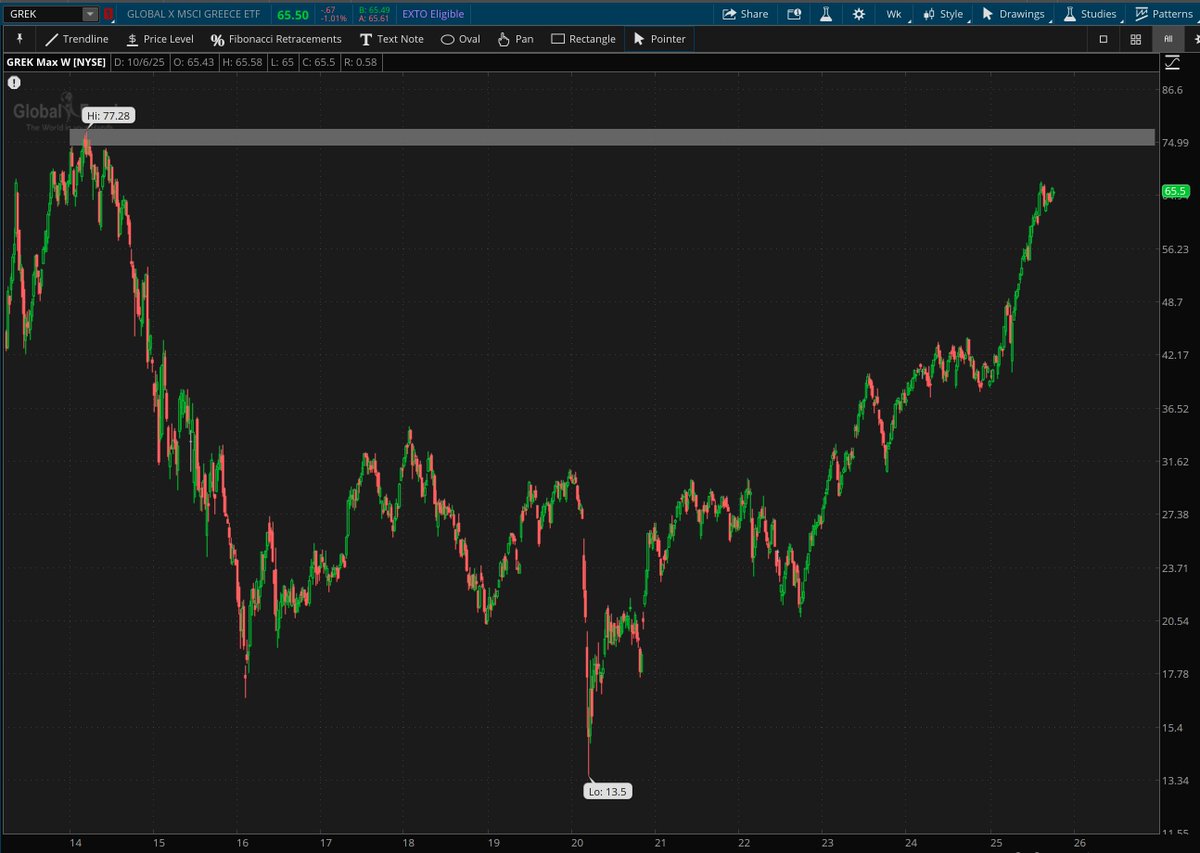Select the Price Level tool
1200x853 pixels.
point(160,39)
